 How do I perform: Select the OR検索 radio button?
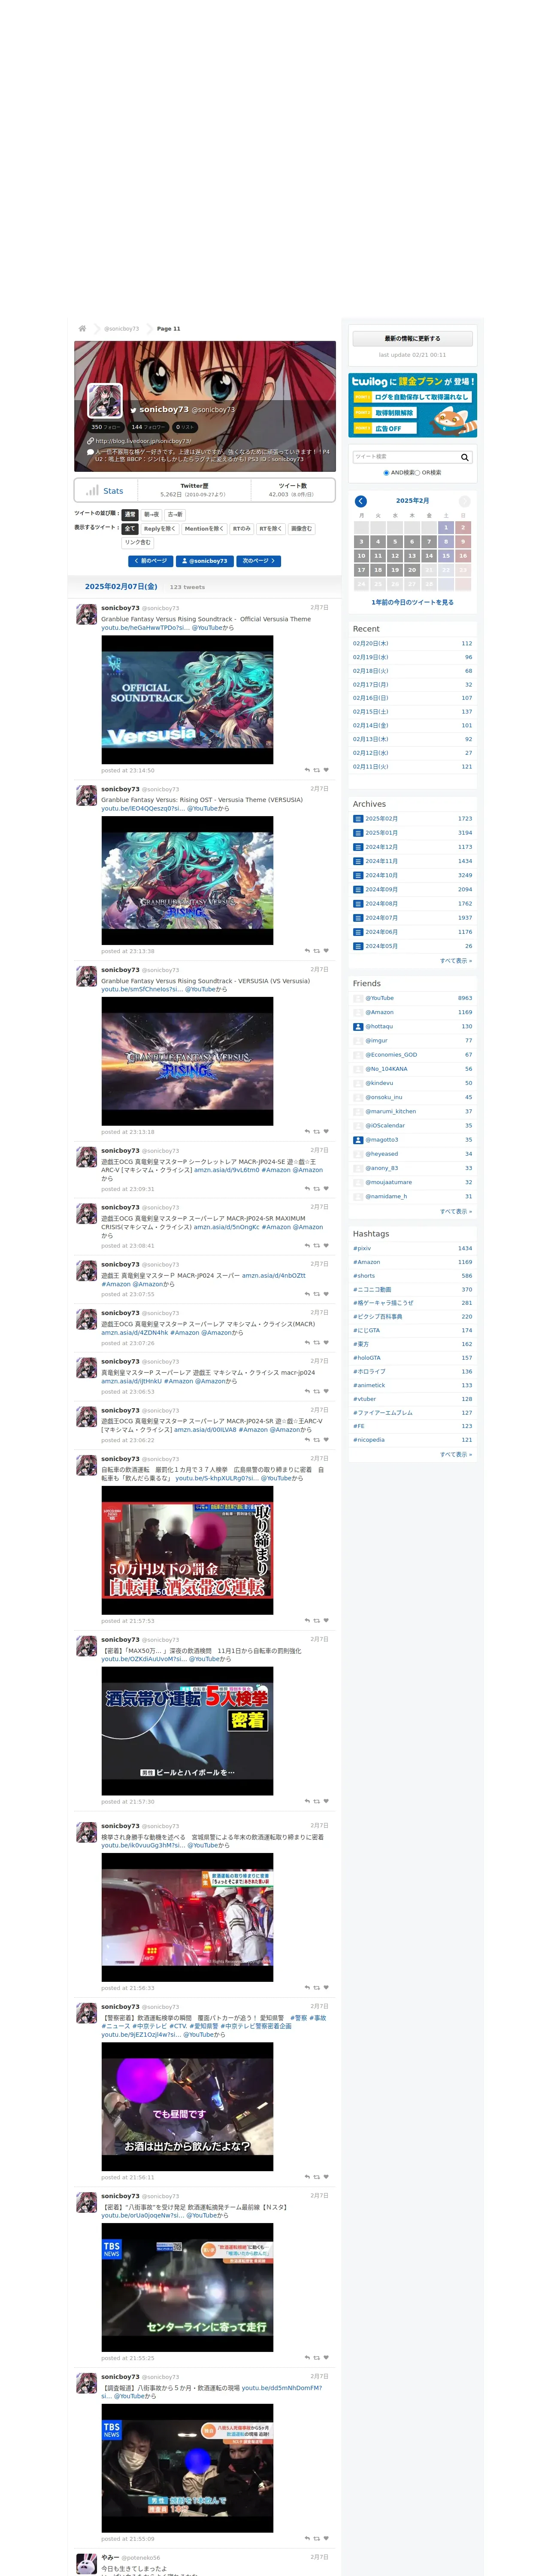(418, 473)
